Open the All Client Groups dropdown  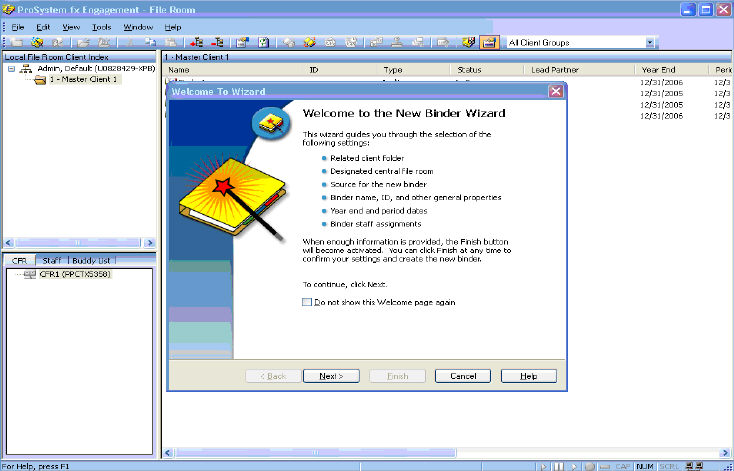650,43
